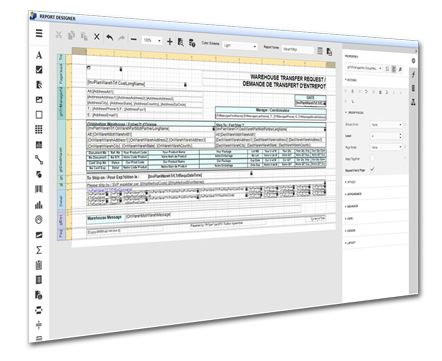This screenshot has width=442, height=361.
Task: Open the hamburger menu
Action: [x=39, y=33]
